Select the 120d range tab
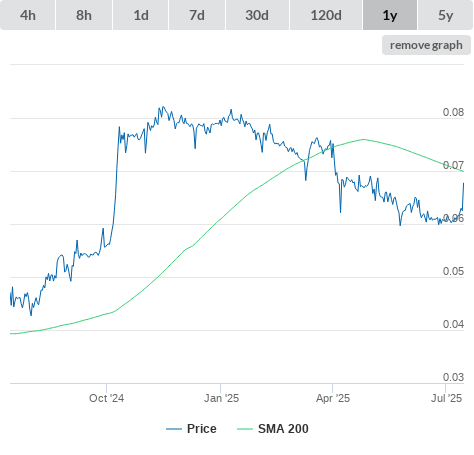 coord(326,15)
